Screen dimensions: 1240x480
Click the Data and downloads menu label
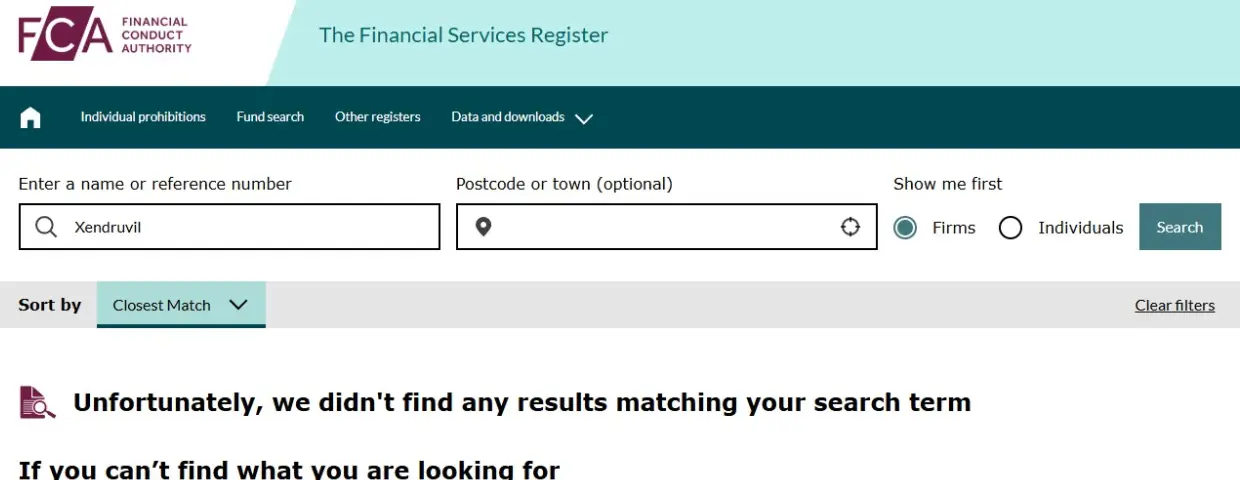pos(508,117)
